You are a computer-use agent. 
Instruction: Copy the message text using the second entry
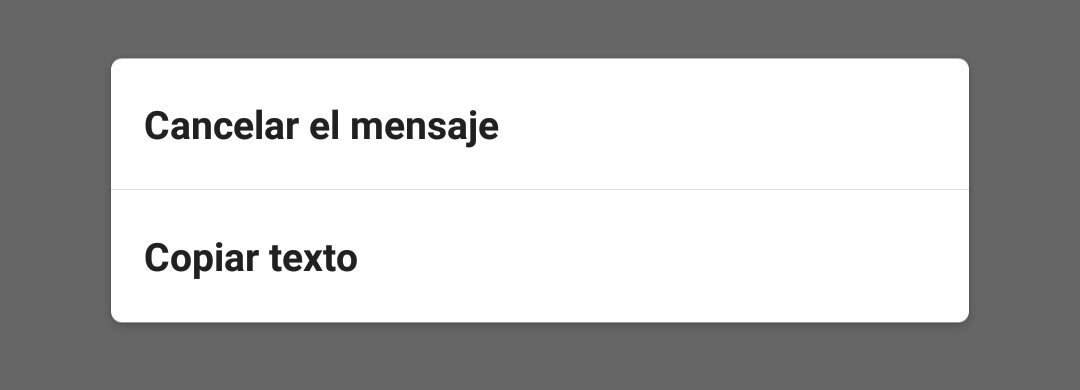pos(539,256)
